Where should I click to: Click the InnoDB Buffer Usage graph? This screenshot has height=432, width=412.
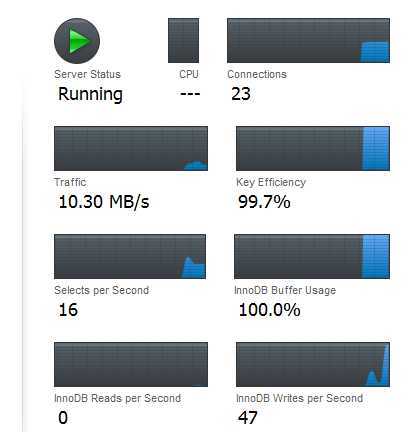pos(312,256)
